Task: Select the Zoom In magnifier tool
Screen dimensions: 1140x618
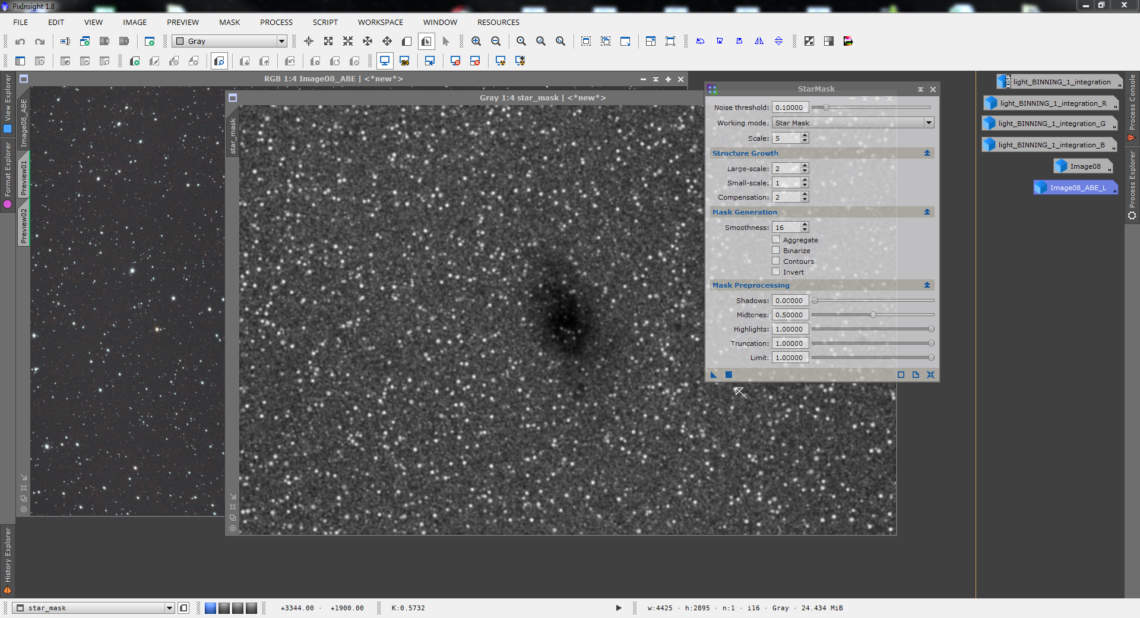Action: tap(477, 41)
